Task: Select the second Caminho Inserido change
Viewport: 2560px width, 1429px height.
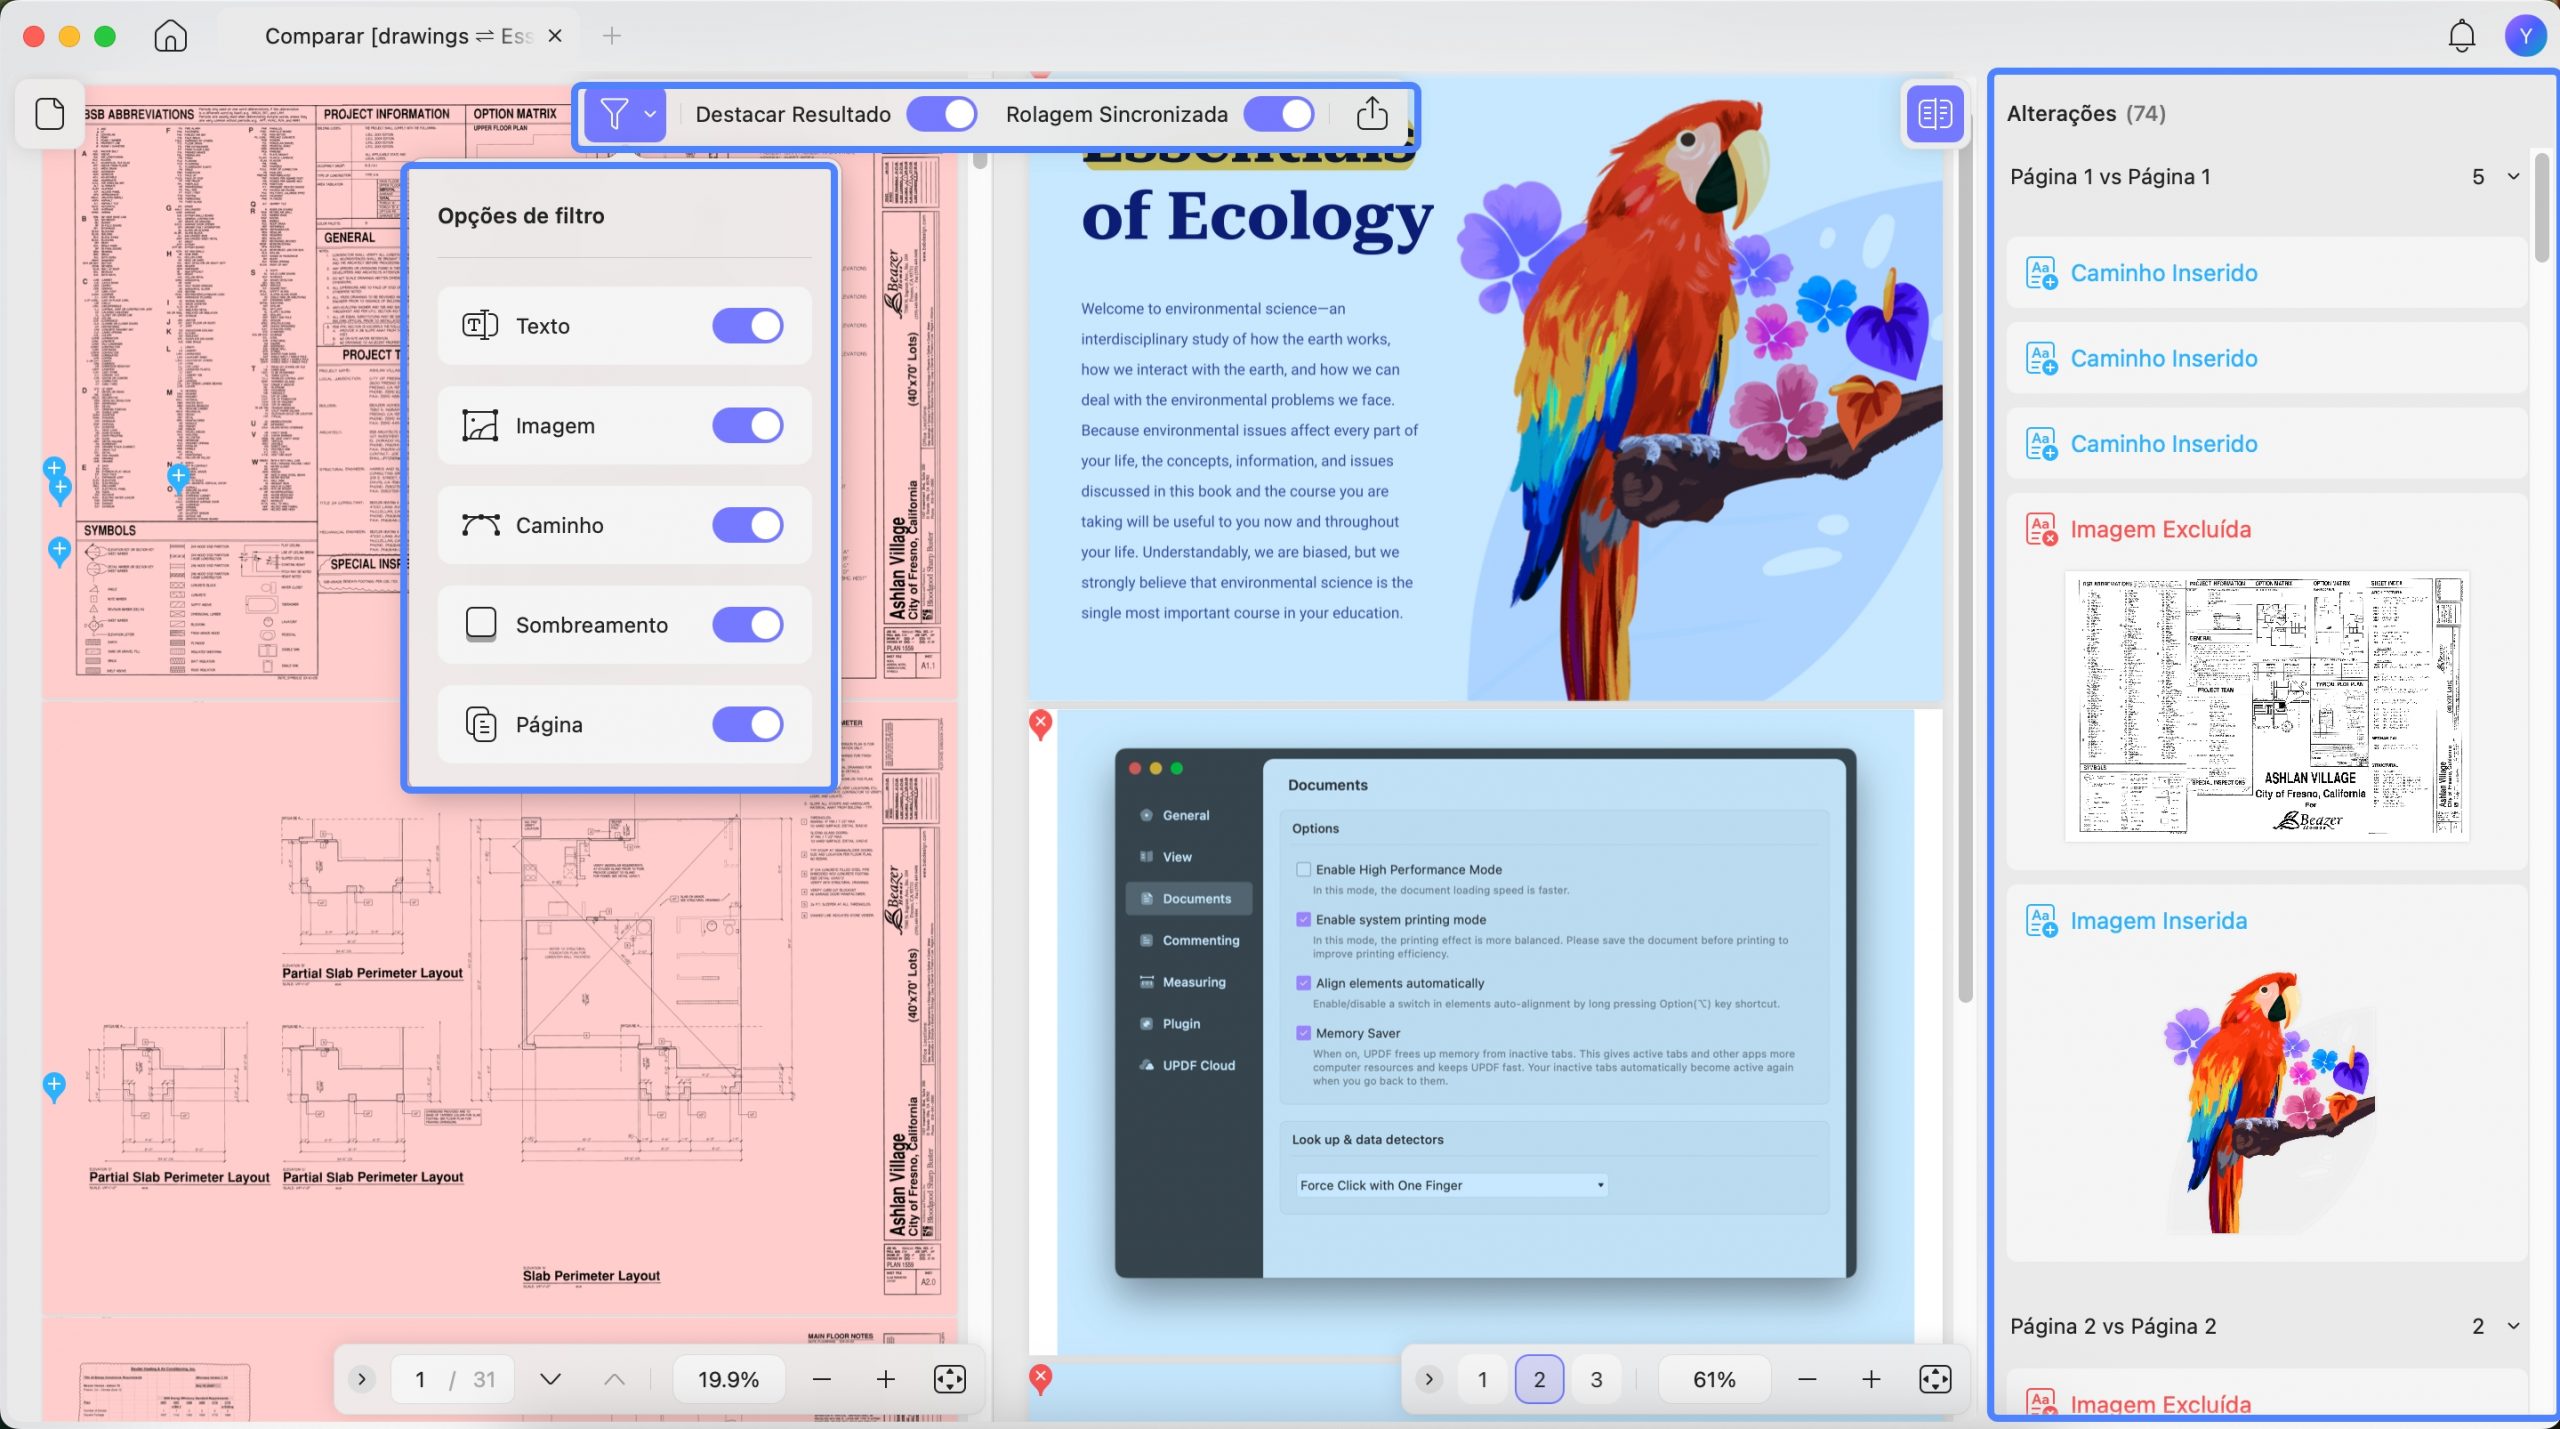Action: click(x=2266, y=358)
